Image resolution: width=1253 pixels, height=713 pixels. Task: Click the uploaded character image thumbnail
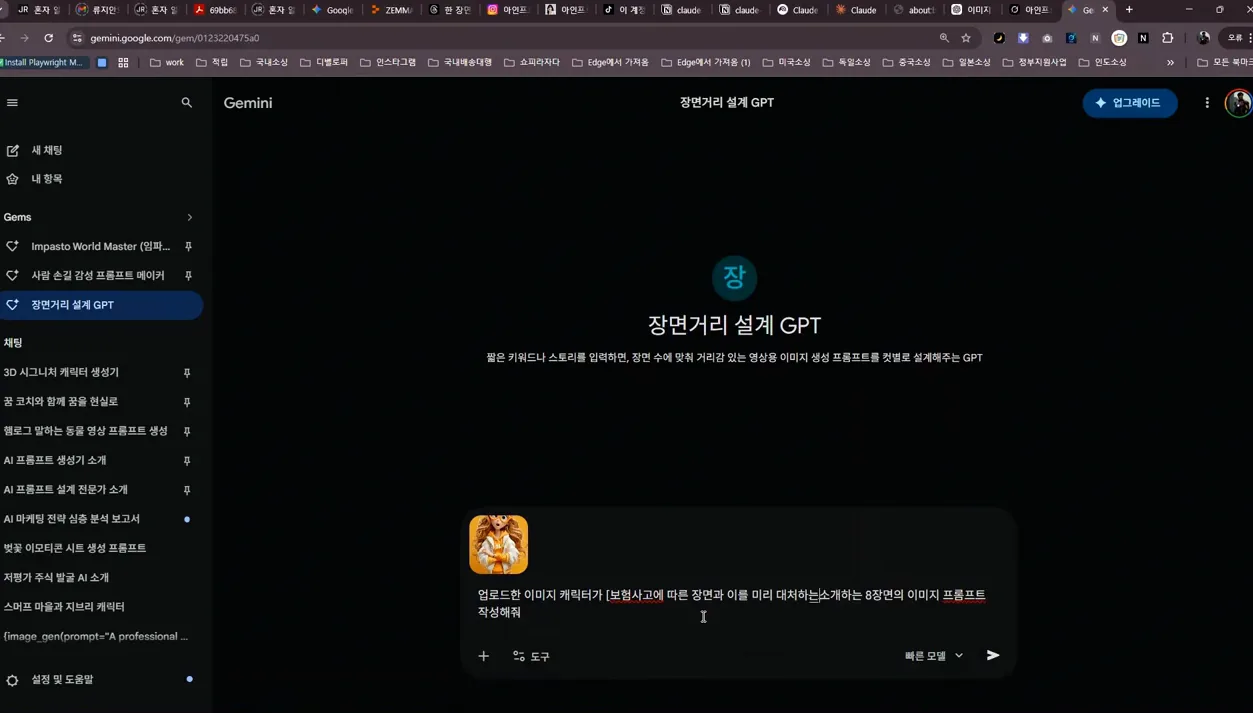pyautogui.click(x=498, y=544)
